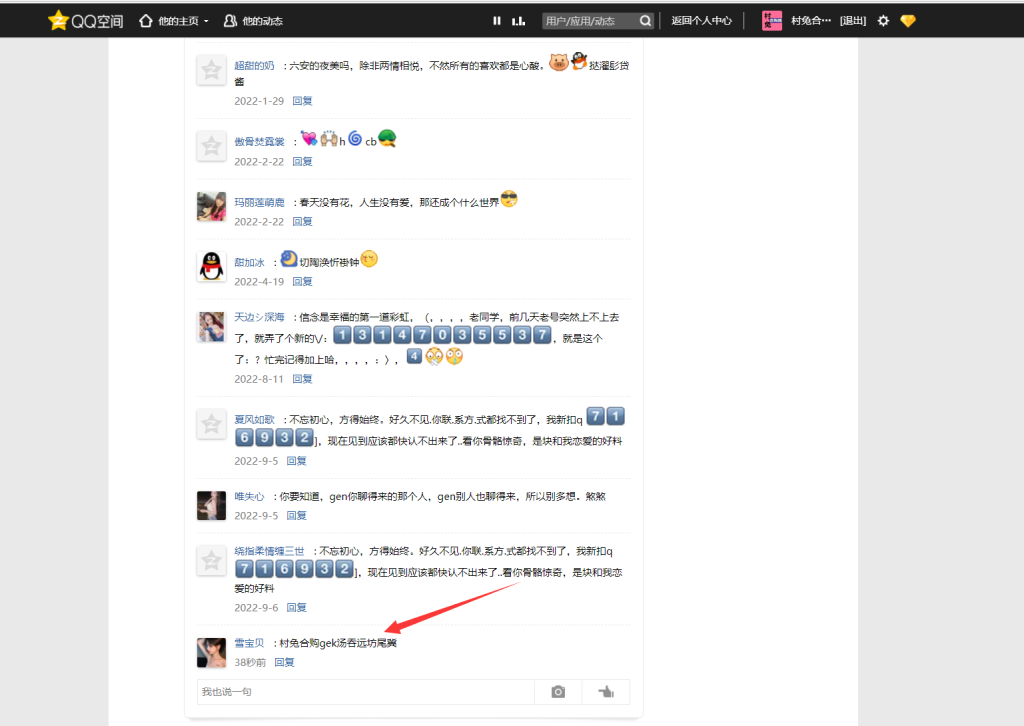Pause the background music playback icon
The width and height of the screenshot is (1024, 726).
click(x=496, y=20)
